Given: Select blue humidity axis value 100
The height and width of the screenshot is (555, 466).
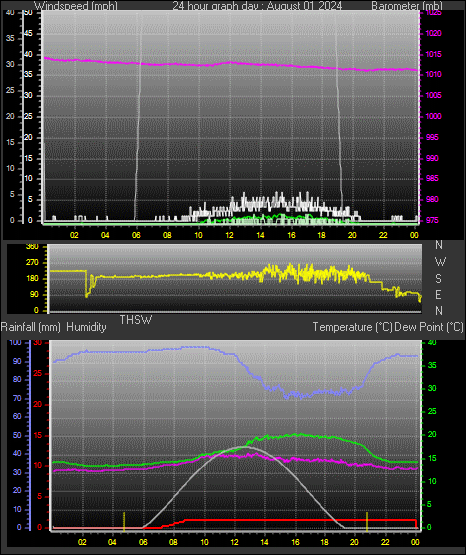Looking at the screenshot, I should tap(15, 343).
